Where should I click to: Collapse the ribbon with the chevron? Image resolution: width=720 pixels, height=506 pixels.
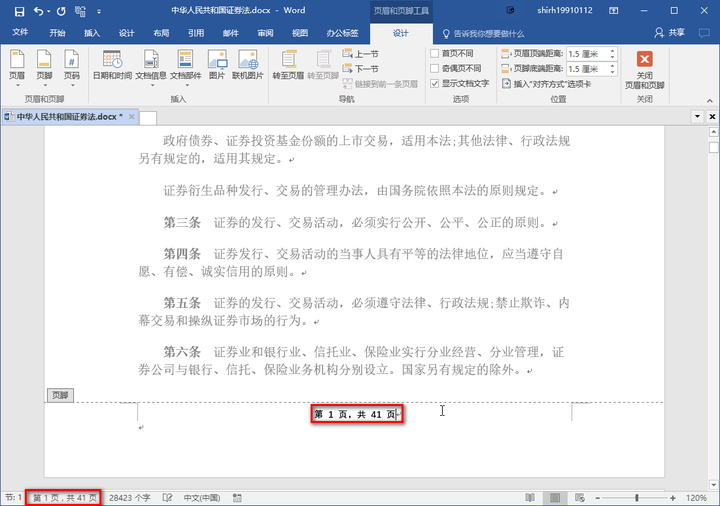tap(709, 101)
